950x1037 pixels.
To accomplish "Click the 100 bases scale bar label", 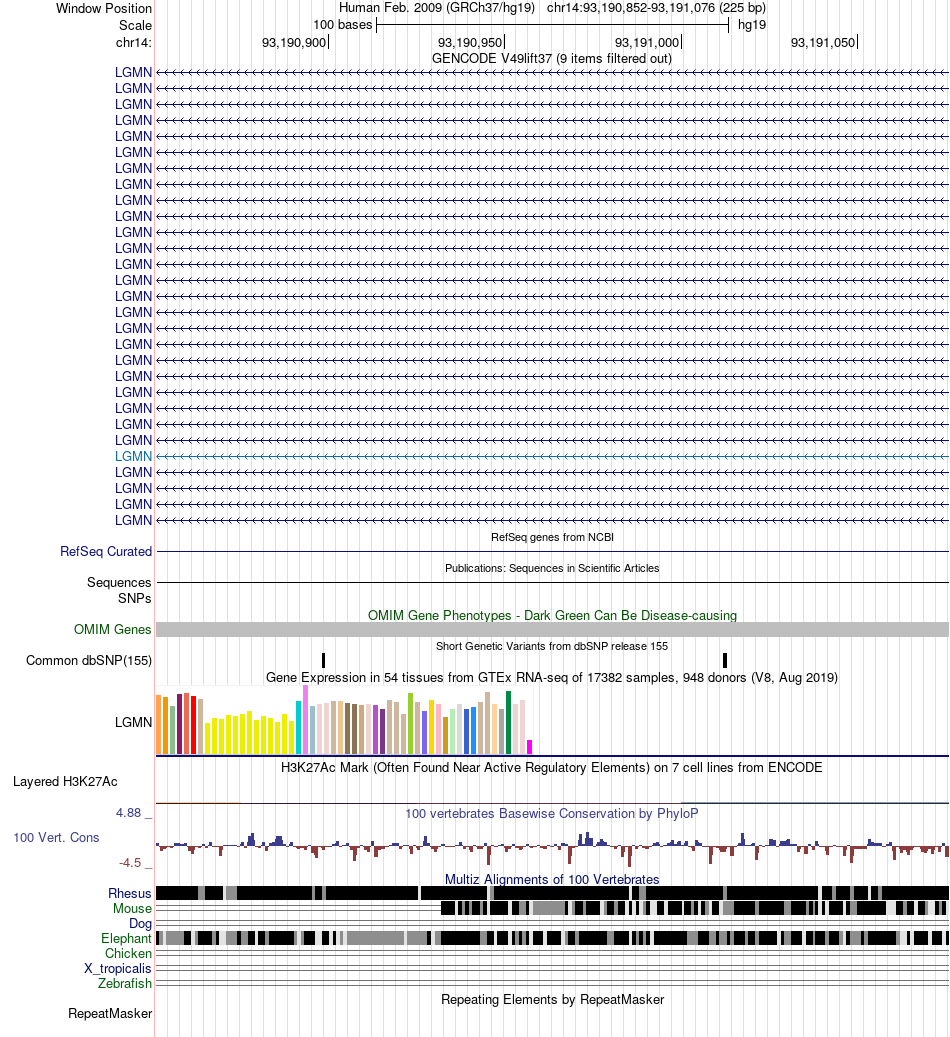I will click(x=343, y=24).
